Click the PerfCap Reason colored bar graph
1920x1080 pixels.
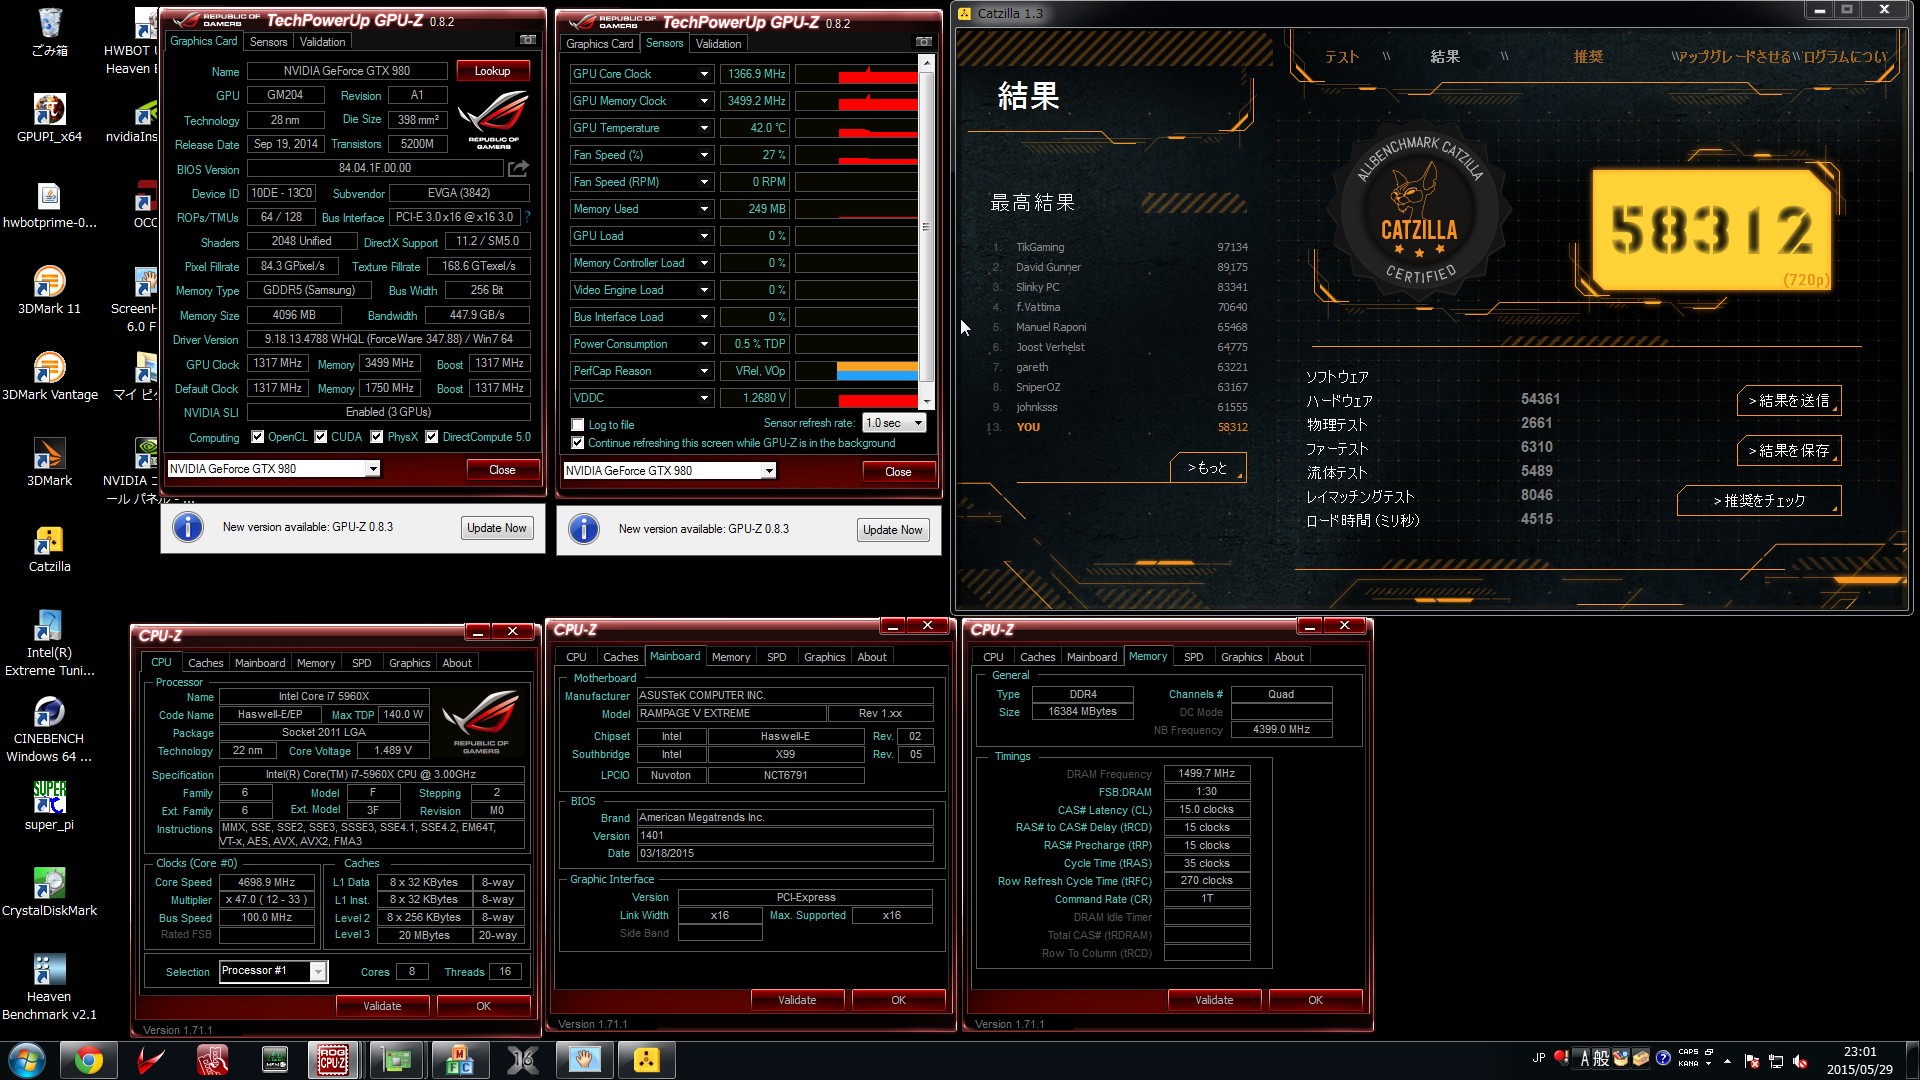[x=857, y=371]
